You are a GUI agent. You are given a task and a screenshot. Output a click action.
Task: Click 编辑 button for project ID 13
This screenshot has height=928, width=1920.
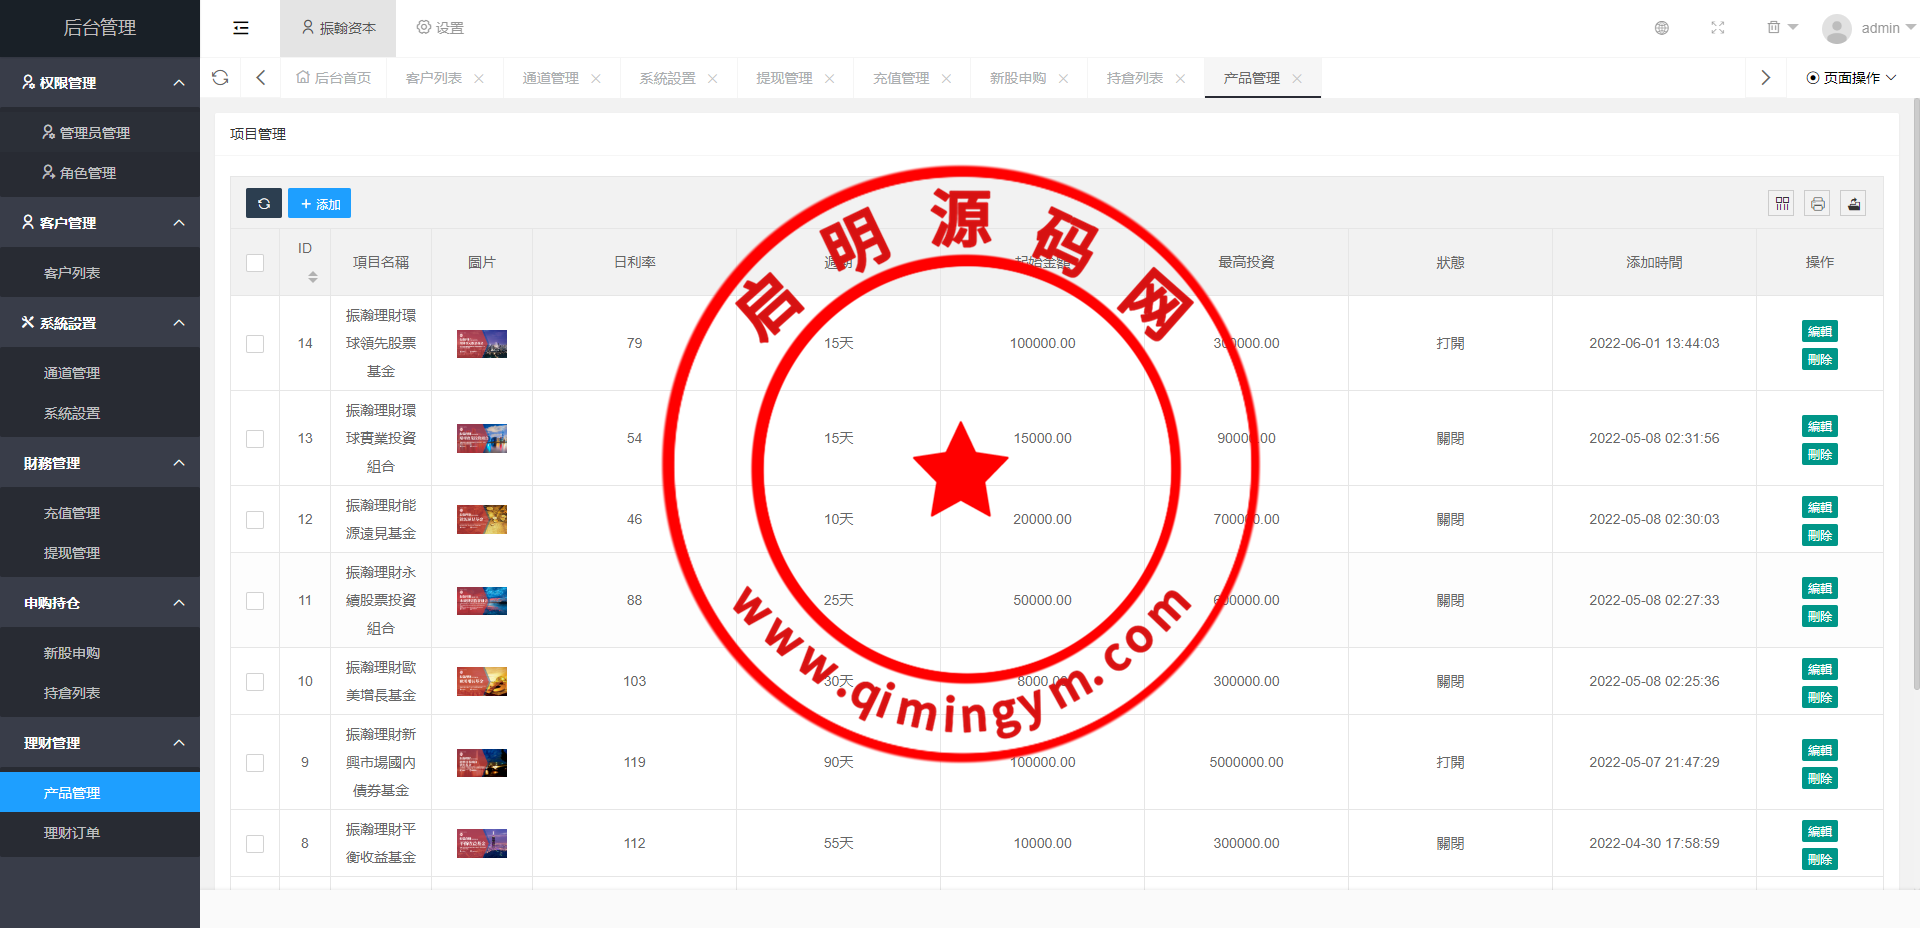[x=1819, y=426]
